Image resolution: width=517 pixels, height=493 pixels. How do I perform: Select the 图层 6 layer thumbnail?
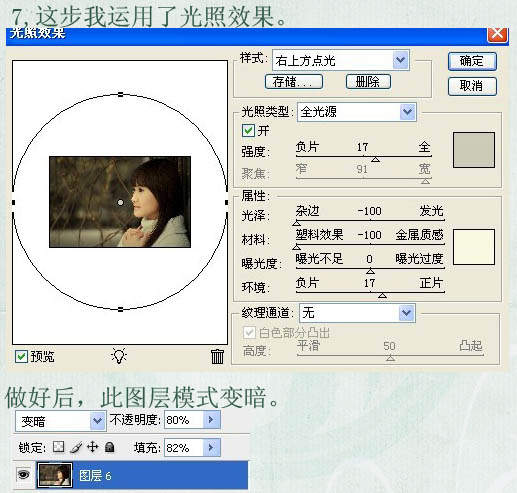pyautogui.click(x=55, y=475)
